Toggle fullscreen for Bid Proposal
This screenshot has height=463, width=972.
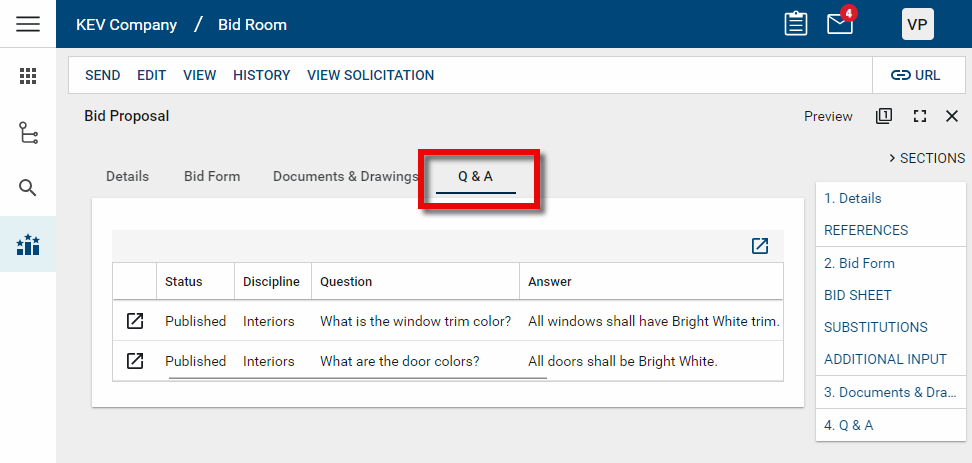(x=920, y=116)
